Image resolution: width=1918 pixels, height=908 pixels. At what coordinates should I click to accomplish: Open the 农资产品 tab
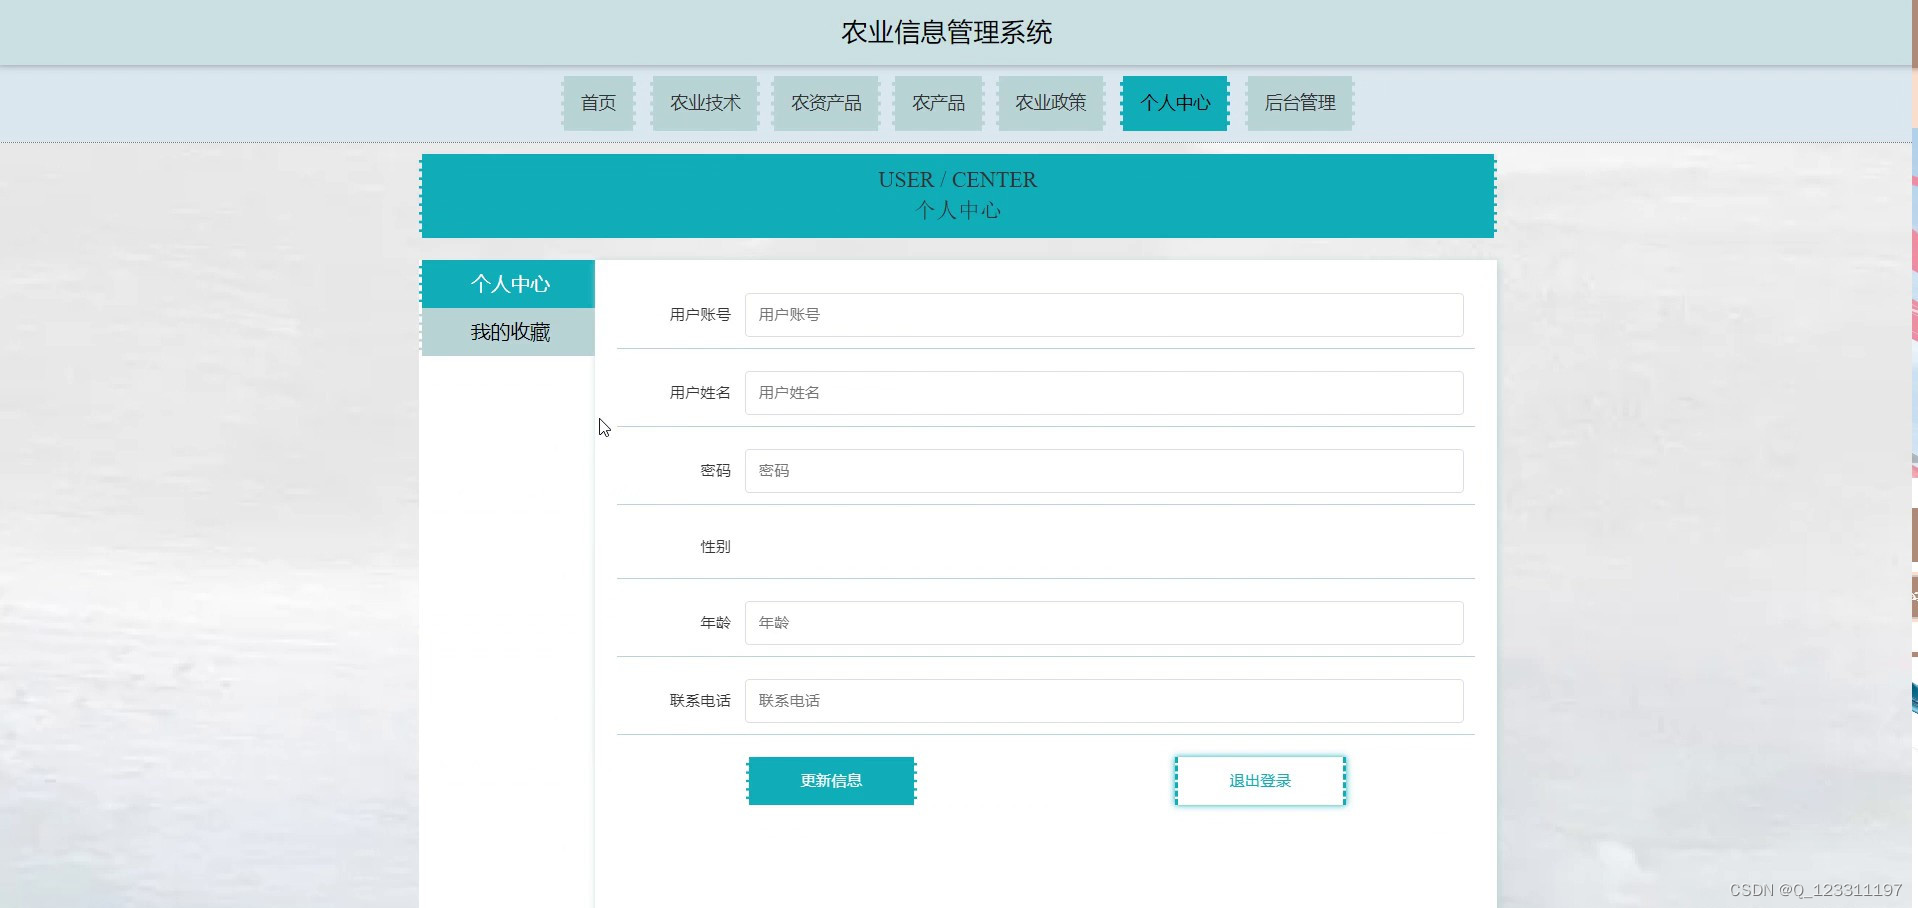coord(826,103)
